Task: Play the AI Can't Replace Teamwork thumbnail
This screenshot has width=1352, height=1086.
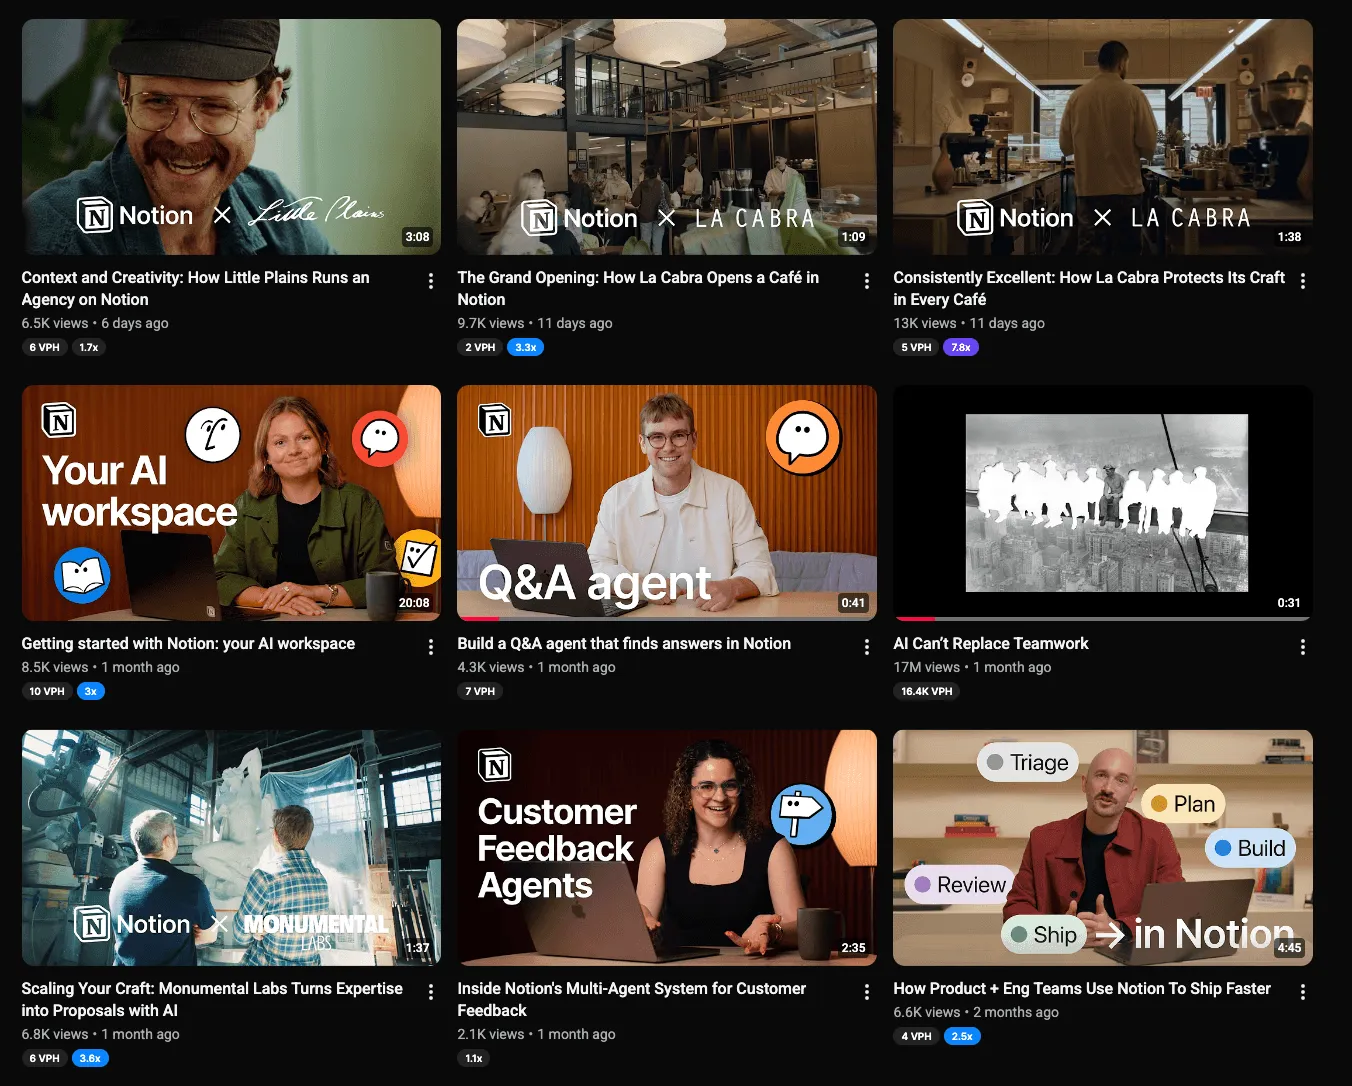Action: point(1103,503)
